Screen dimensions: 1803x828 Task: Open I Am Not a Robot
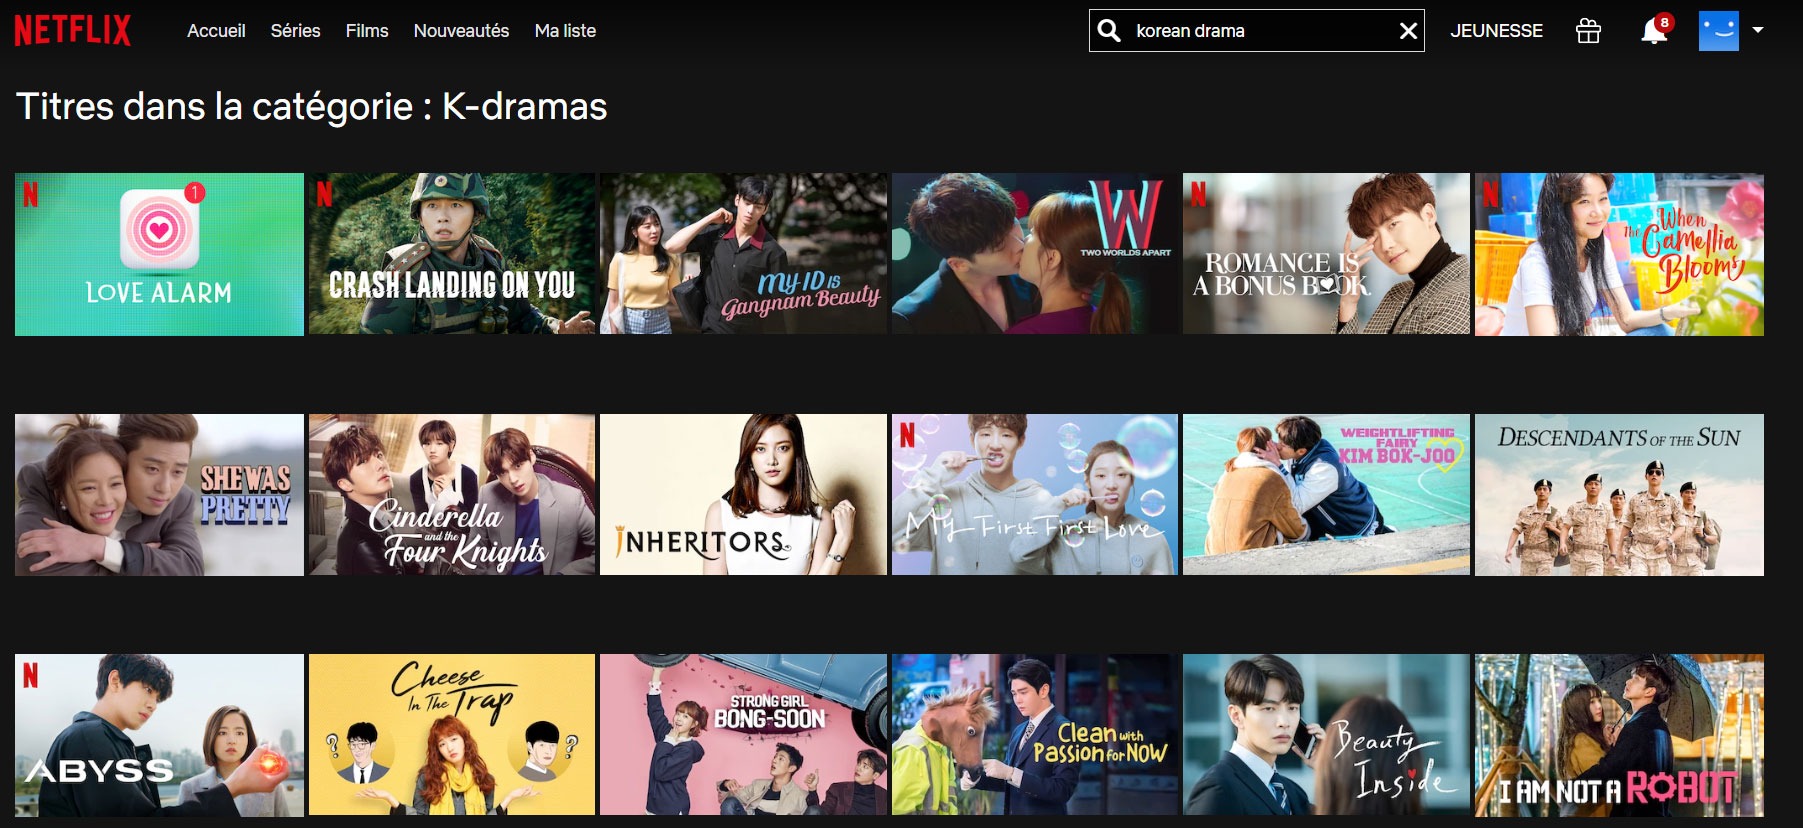click(x=1619, y=735)
